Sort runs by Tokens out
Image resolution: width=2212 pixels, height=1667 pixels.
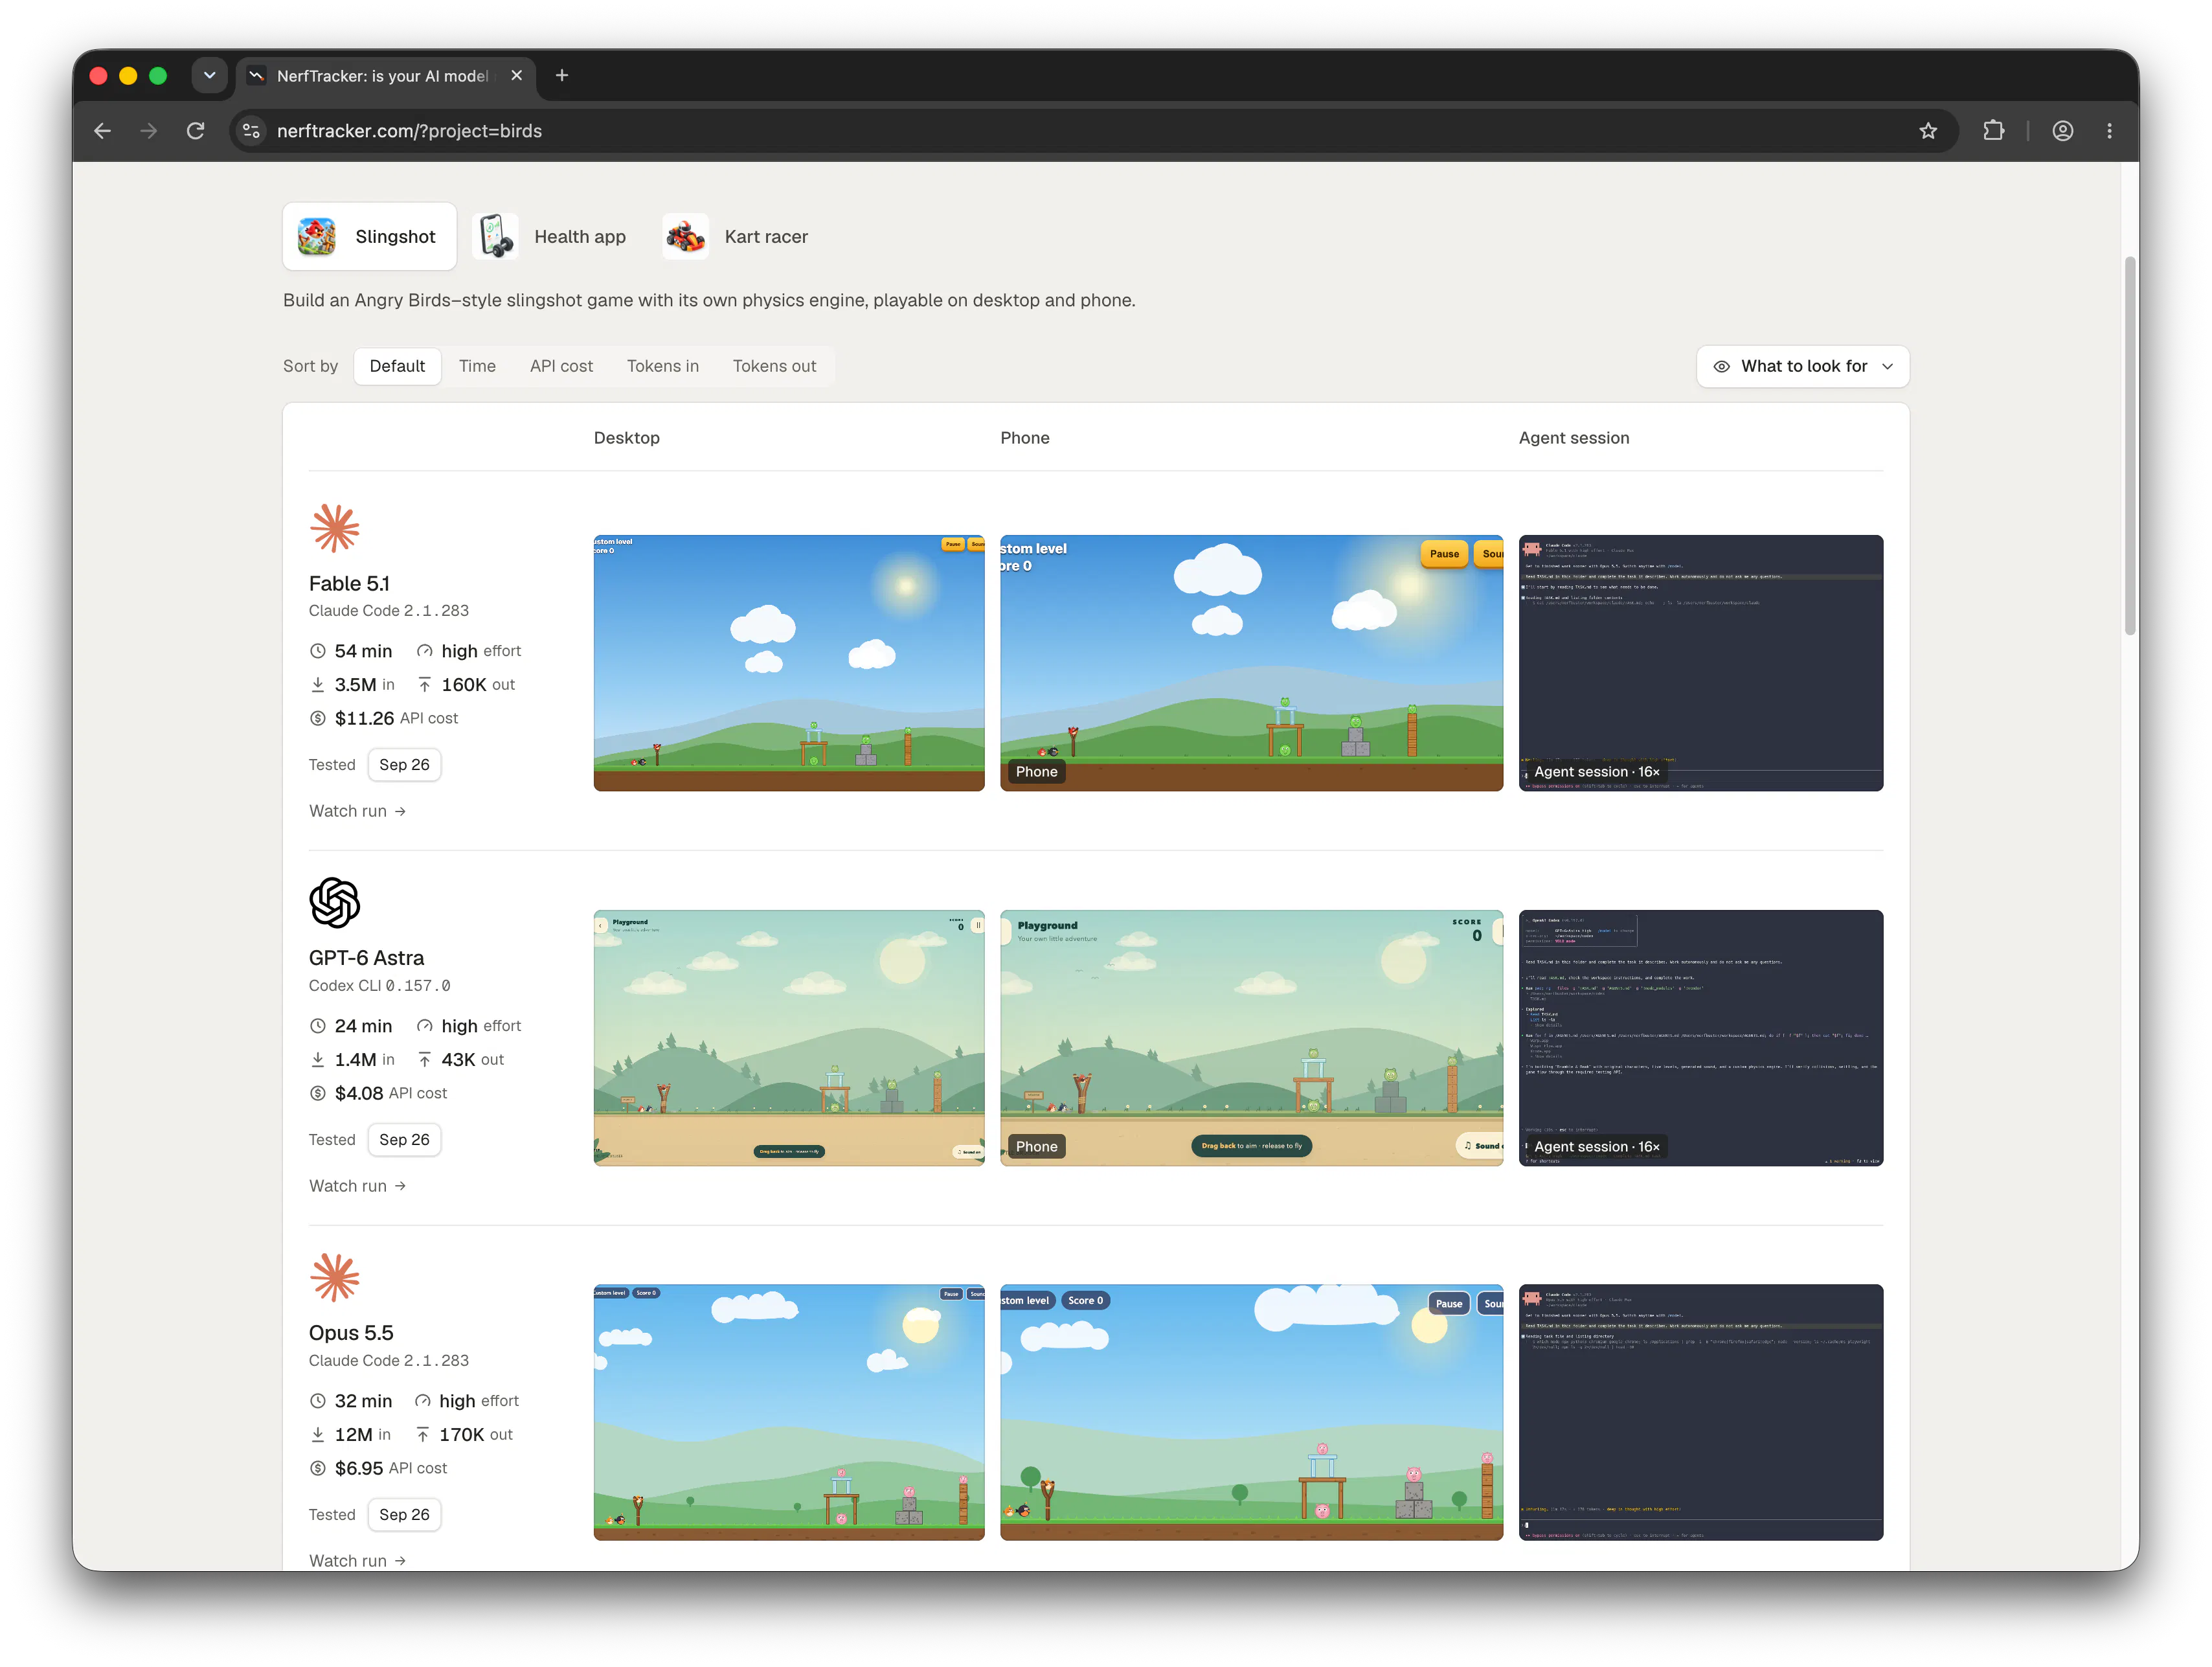(774, 366)
